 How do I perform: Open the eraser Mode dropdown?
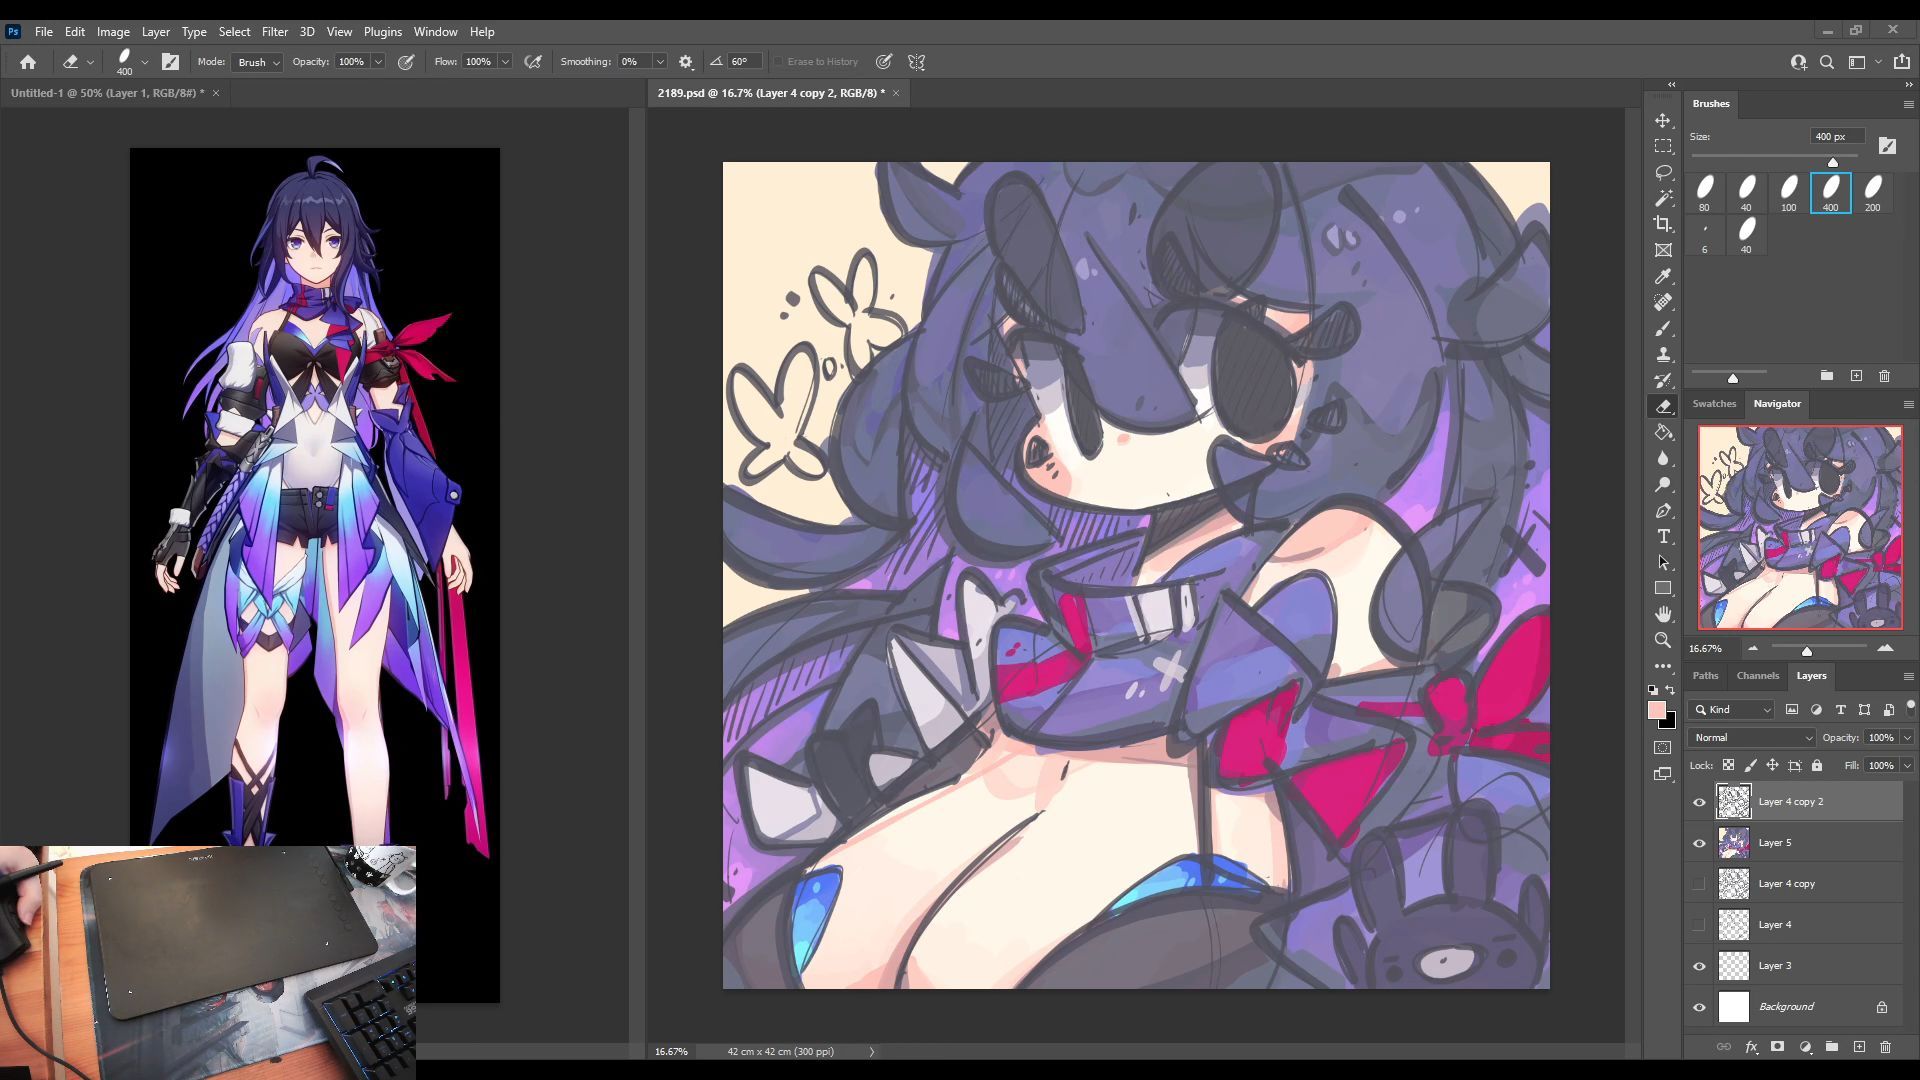click(257, 62)
